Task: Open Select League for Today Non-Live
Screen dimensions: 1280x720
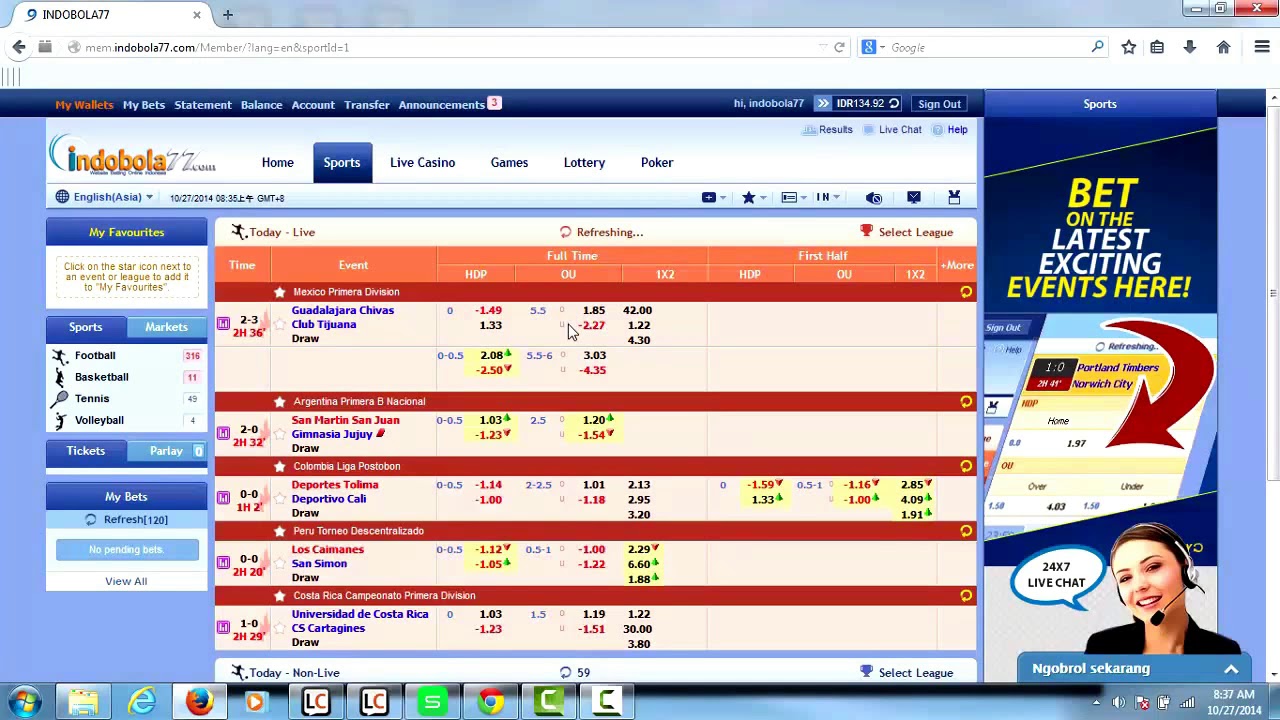Action: (x=907, y=673)
